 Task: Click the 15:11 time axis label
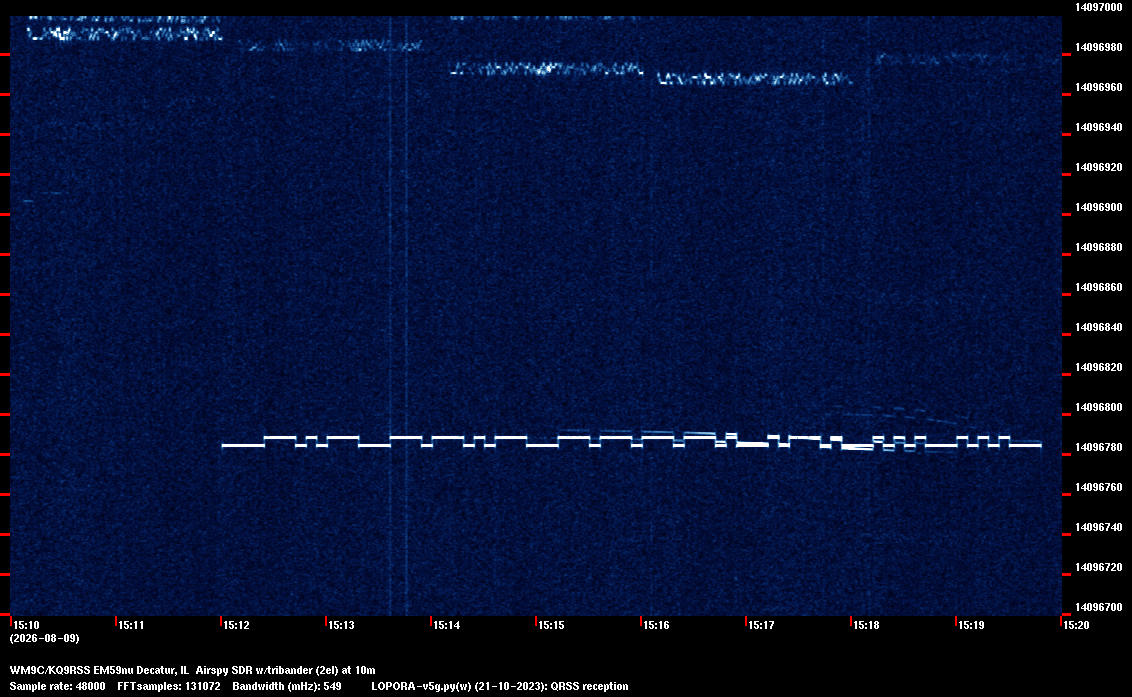(131, 625)
